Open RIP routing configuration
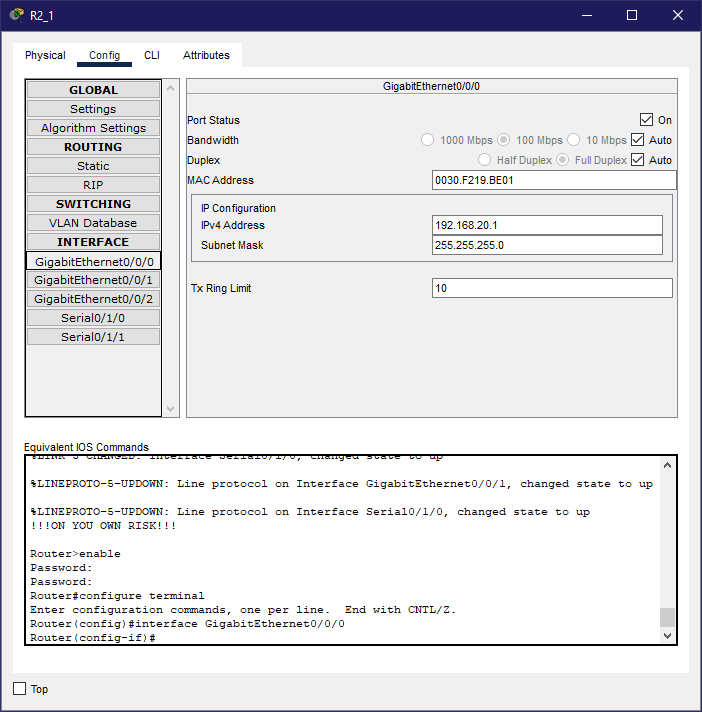Image resolution: width=702 pixels, height=712 pixels. 93,185
